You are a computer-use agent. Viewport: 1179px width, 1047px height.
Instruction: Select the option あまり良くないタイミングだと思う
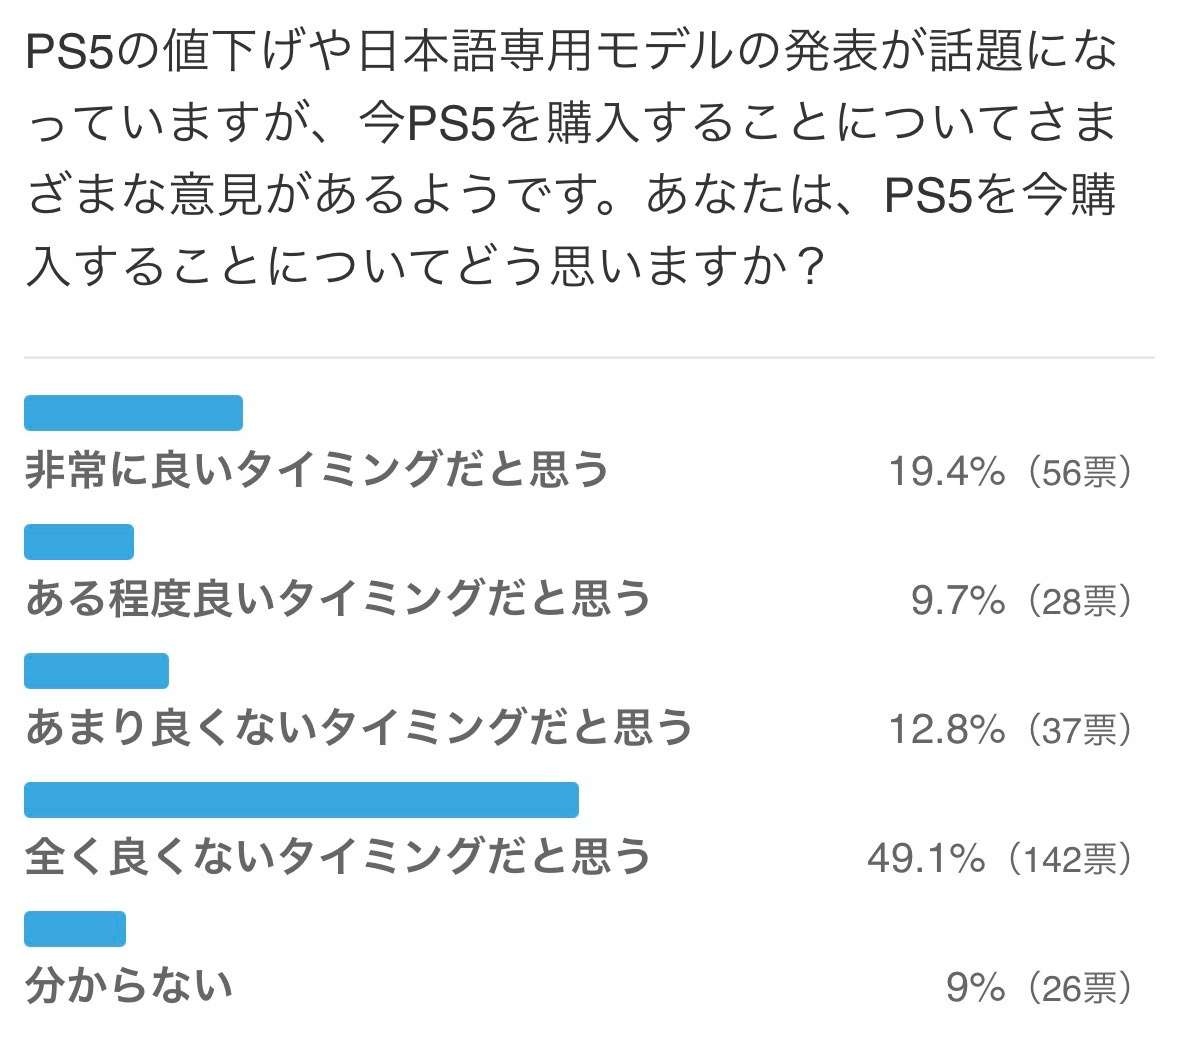tap(358, 728)
